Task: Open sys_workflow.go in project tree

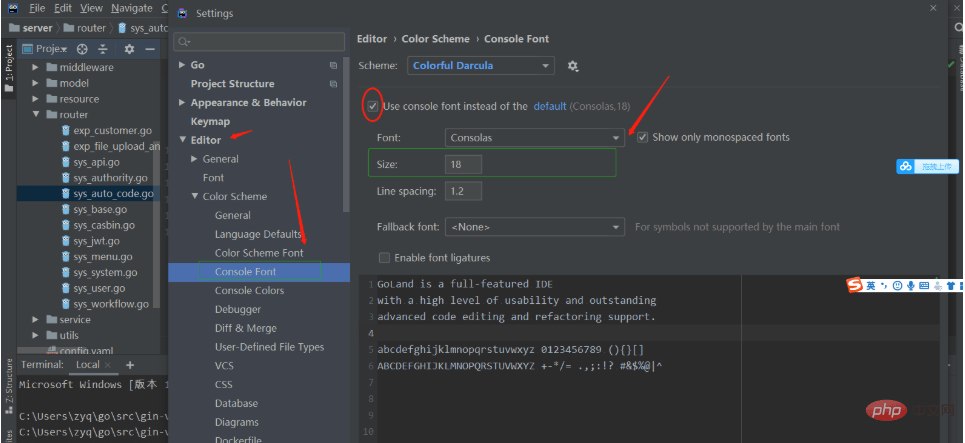Action: point(111,304)
